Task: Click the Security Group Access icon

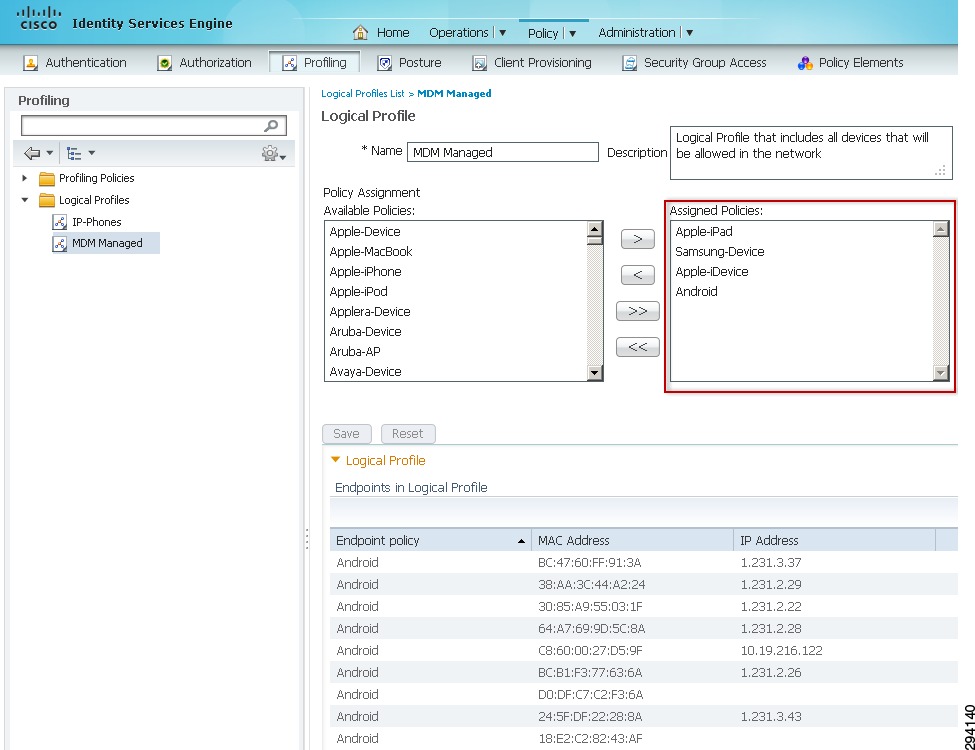Action: pyautogui.click(x=630, y=63)
